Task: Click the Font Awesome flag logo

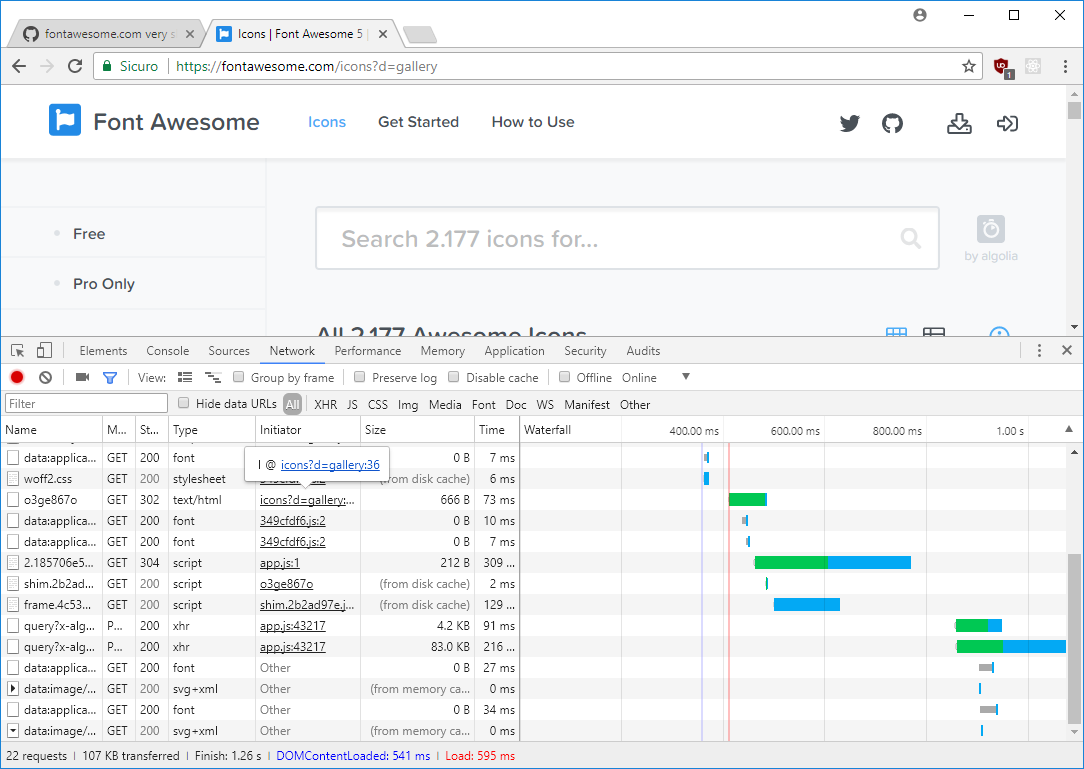Action: point(65,120)
